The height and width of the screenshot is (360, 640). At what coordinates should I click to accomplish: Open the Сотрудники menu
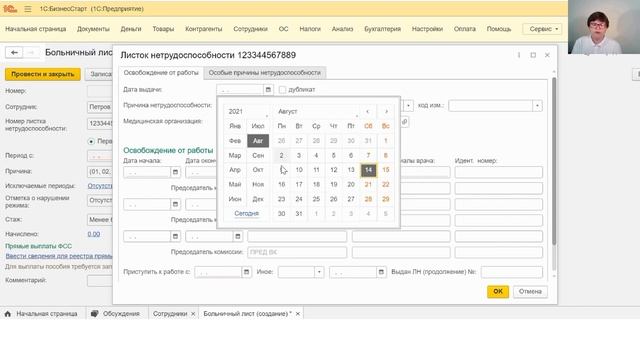pos(250,29)
